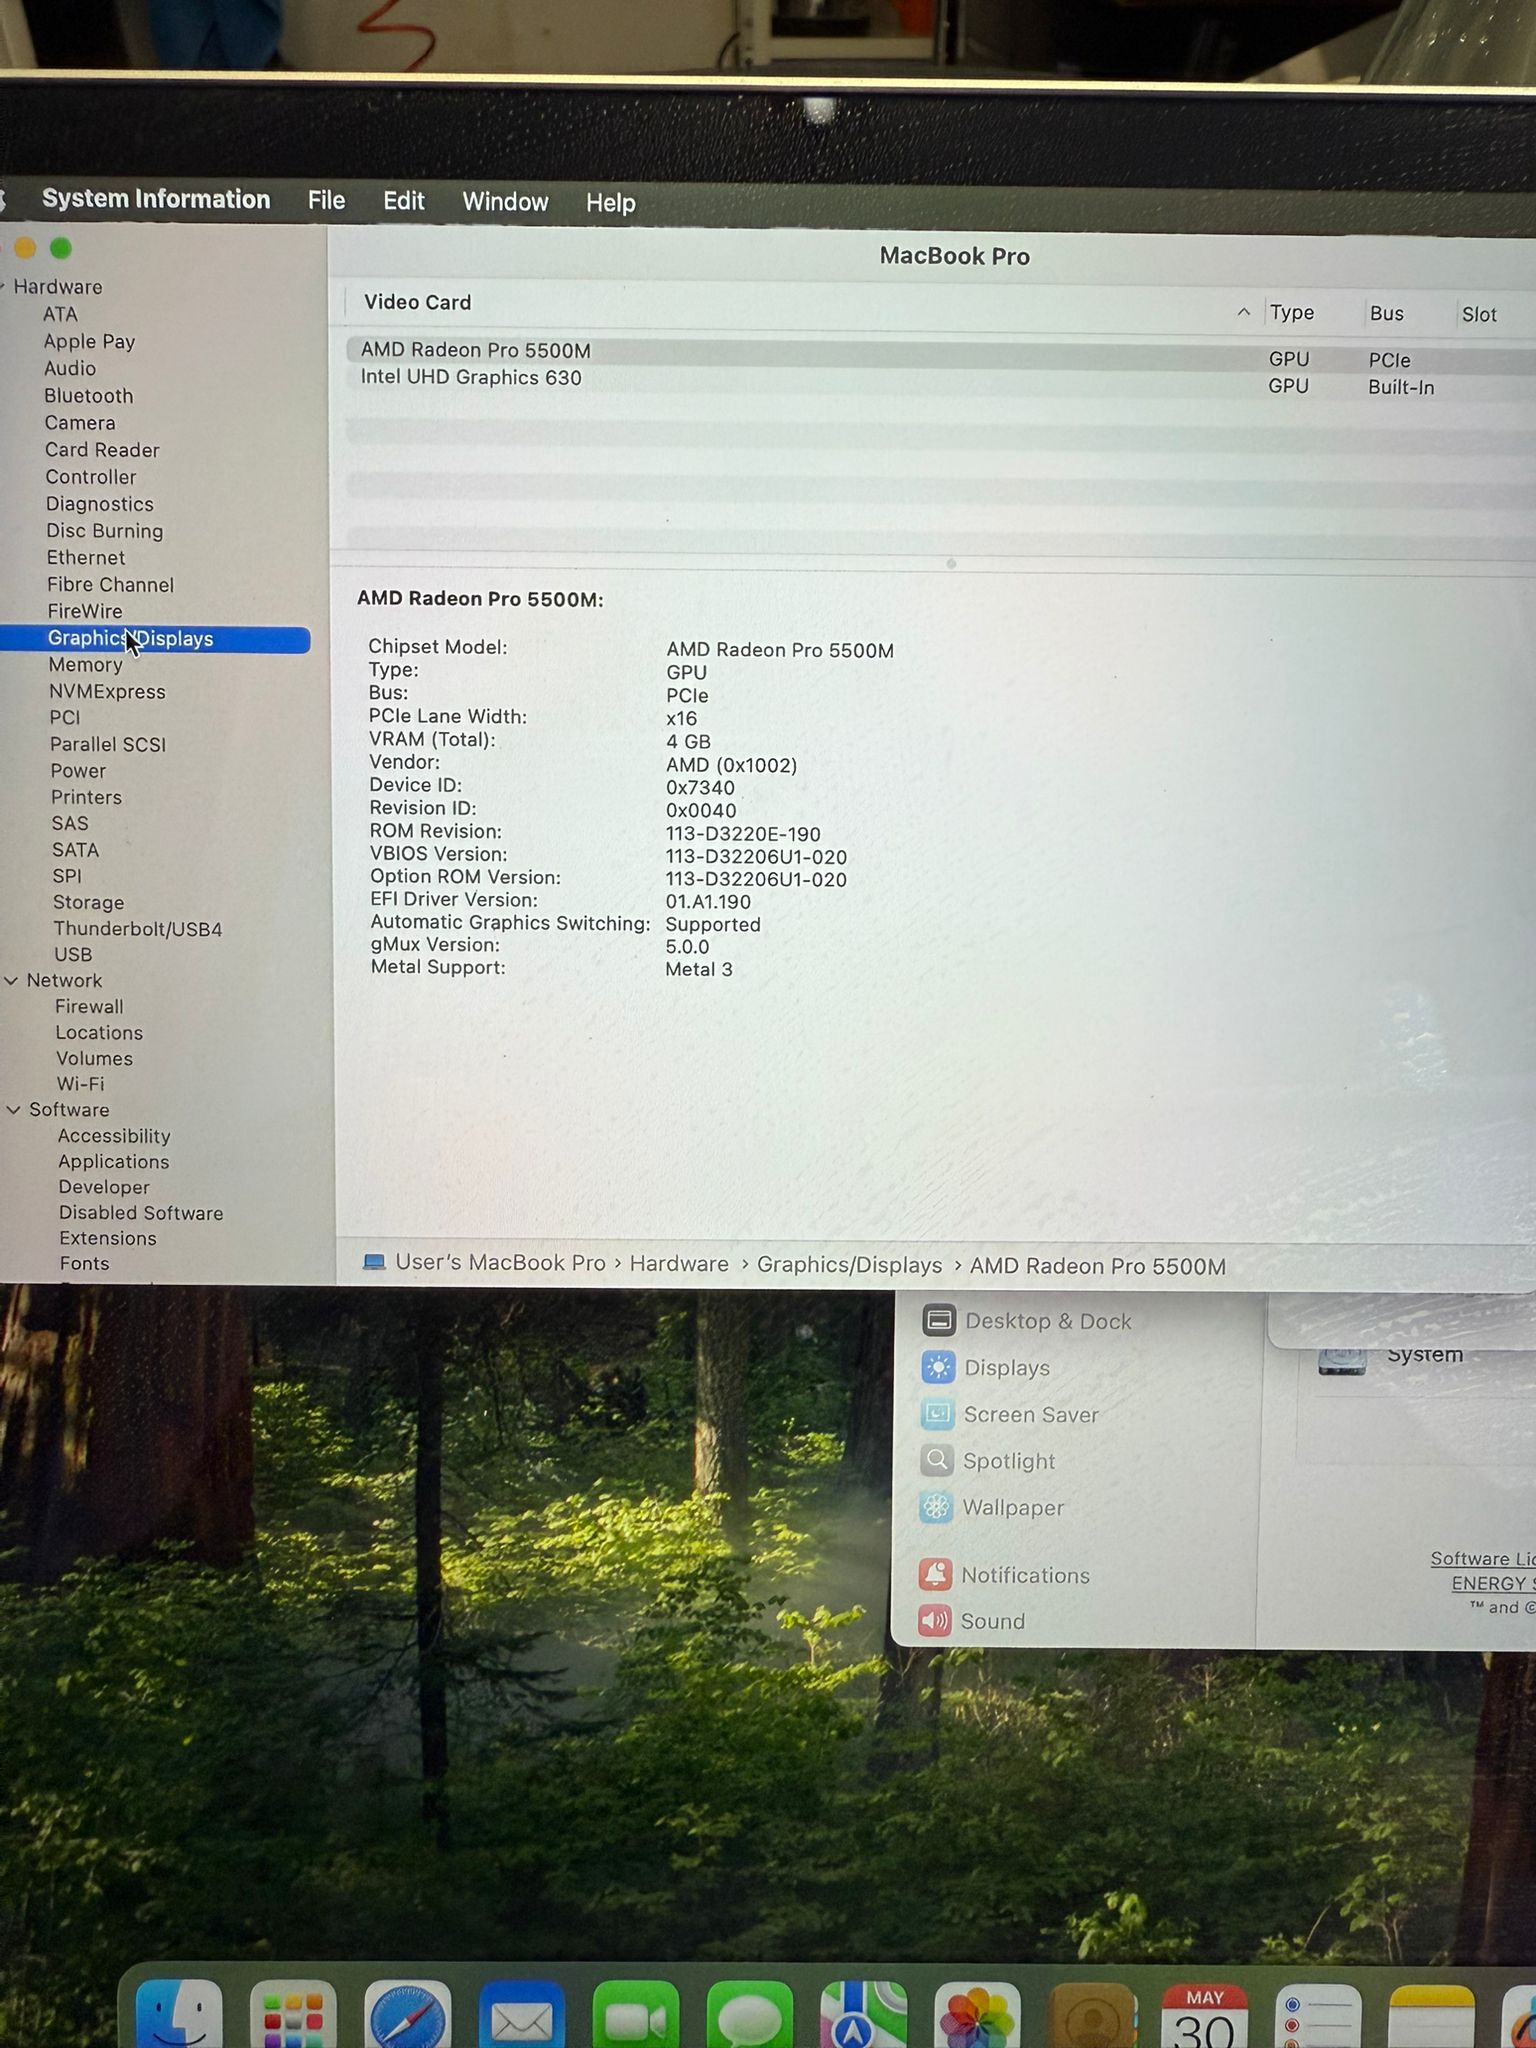Select Applications under Software
Screen dimensions: 1536x2048
pyautogui.click(x=113, y=1162)
